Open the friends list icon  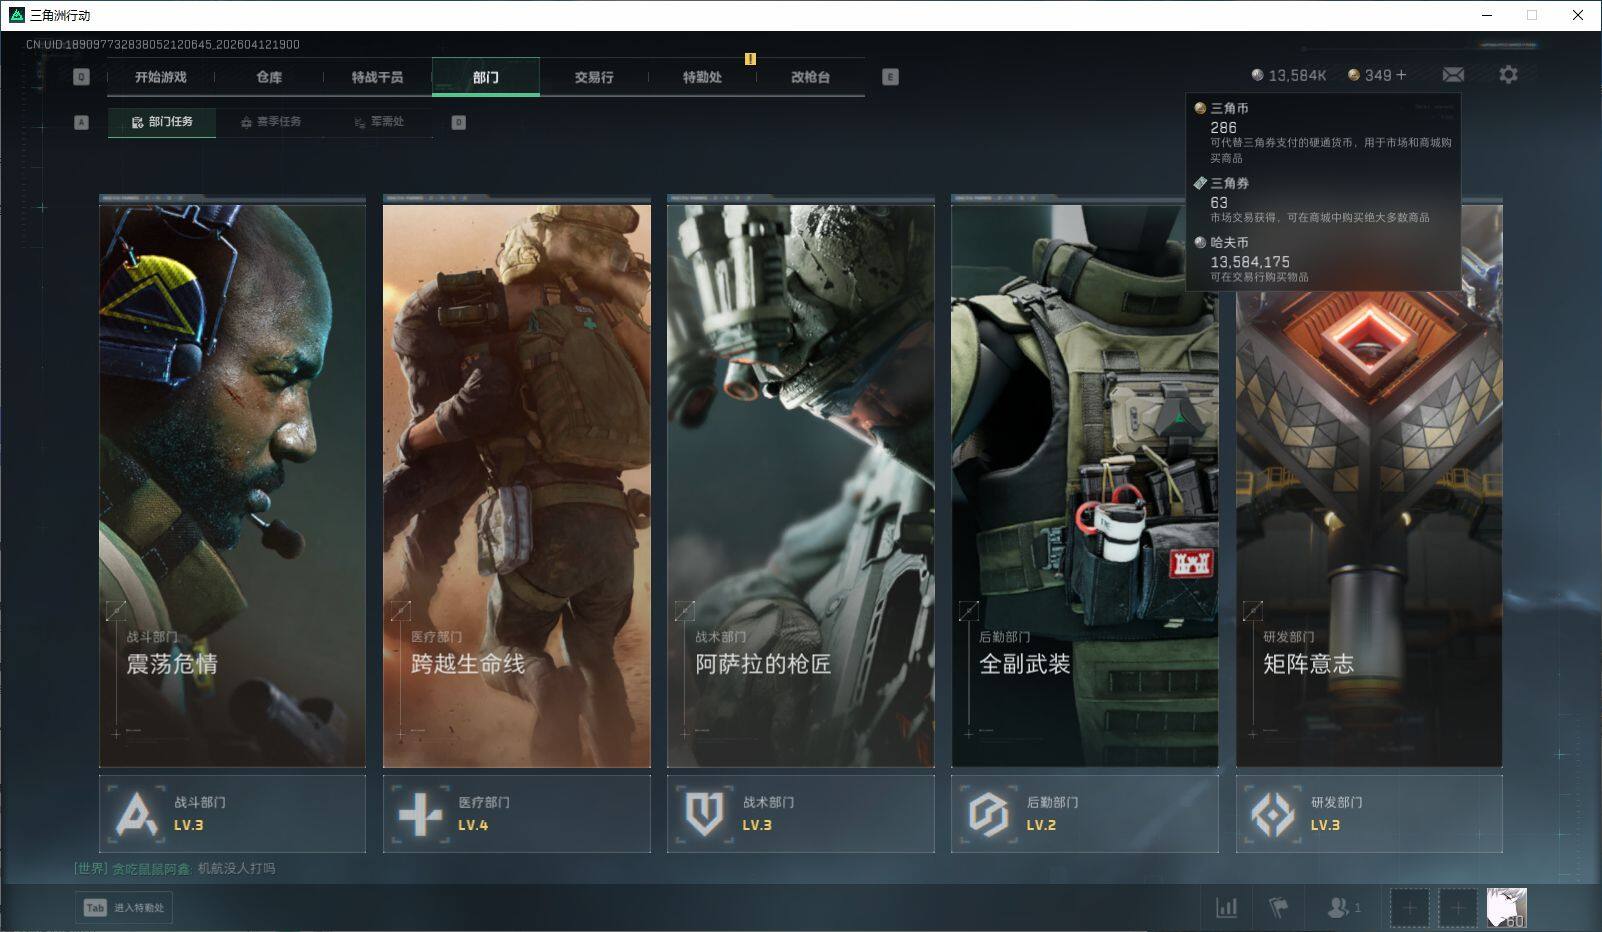tap(1342, 908)
